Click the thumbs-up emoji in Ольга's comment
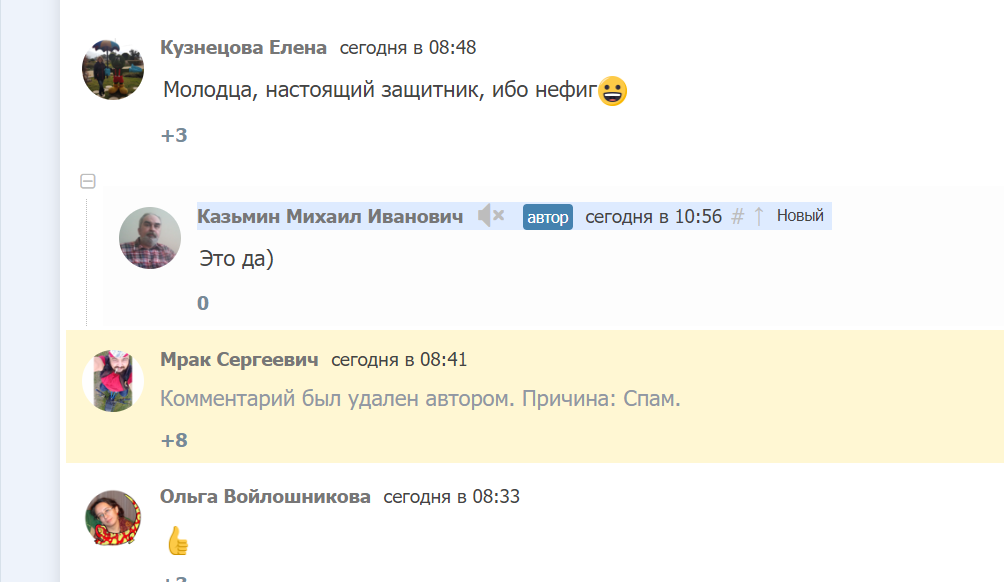Viewport: 1004px width, 582px height. point(178,541)
